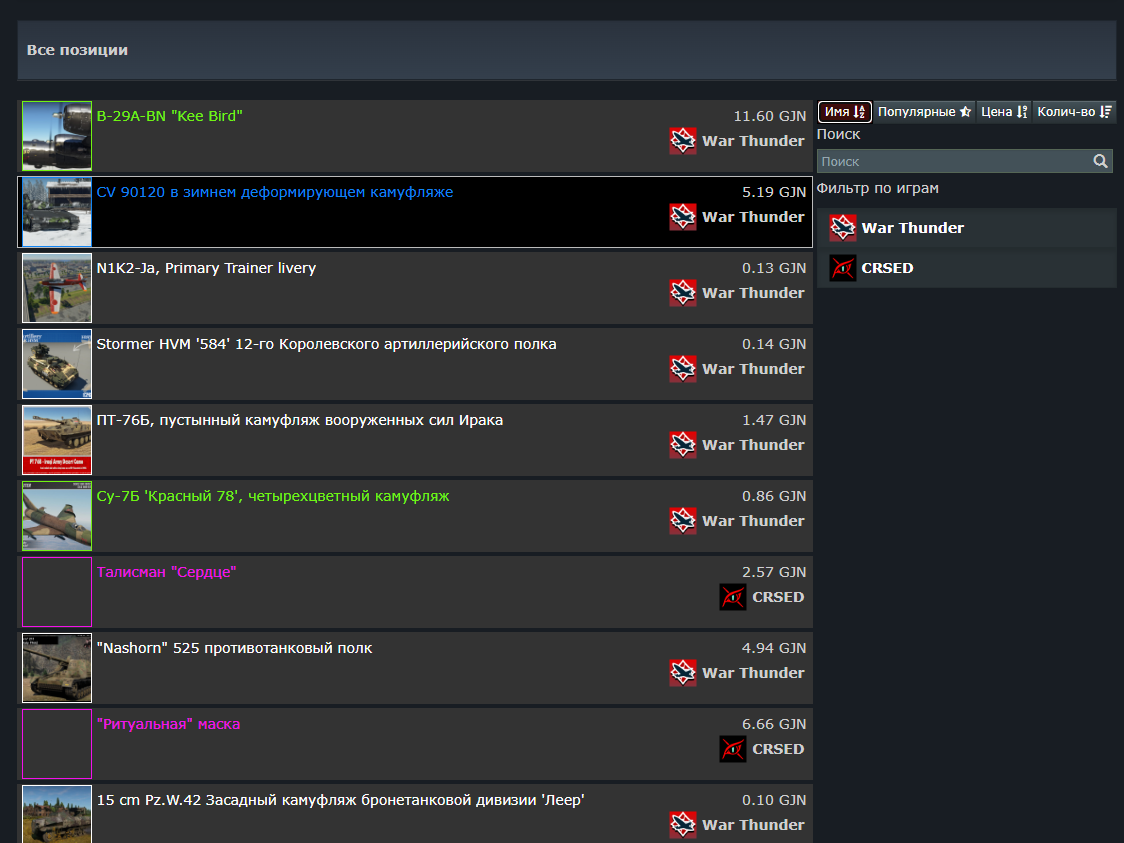Image resolution: width=1124 pixels, height=843 pixels.
Task: Click War Thunder icon in game filter
Action: point(842,228)
